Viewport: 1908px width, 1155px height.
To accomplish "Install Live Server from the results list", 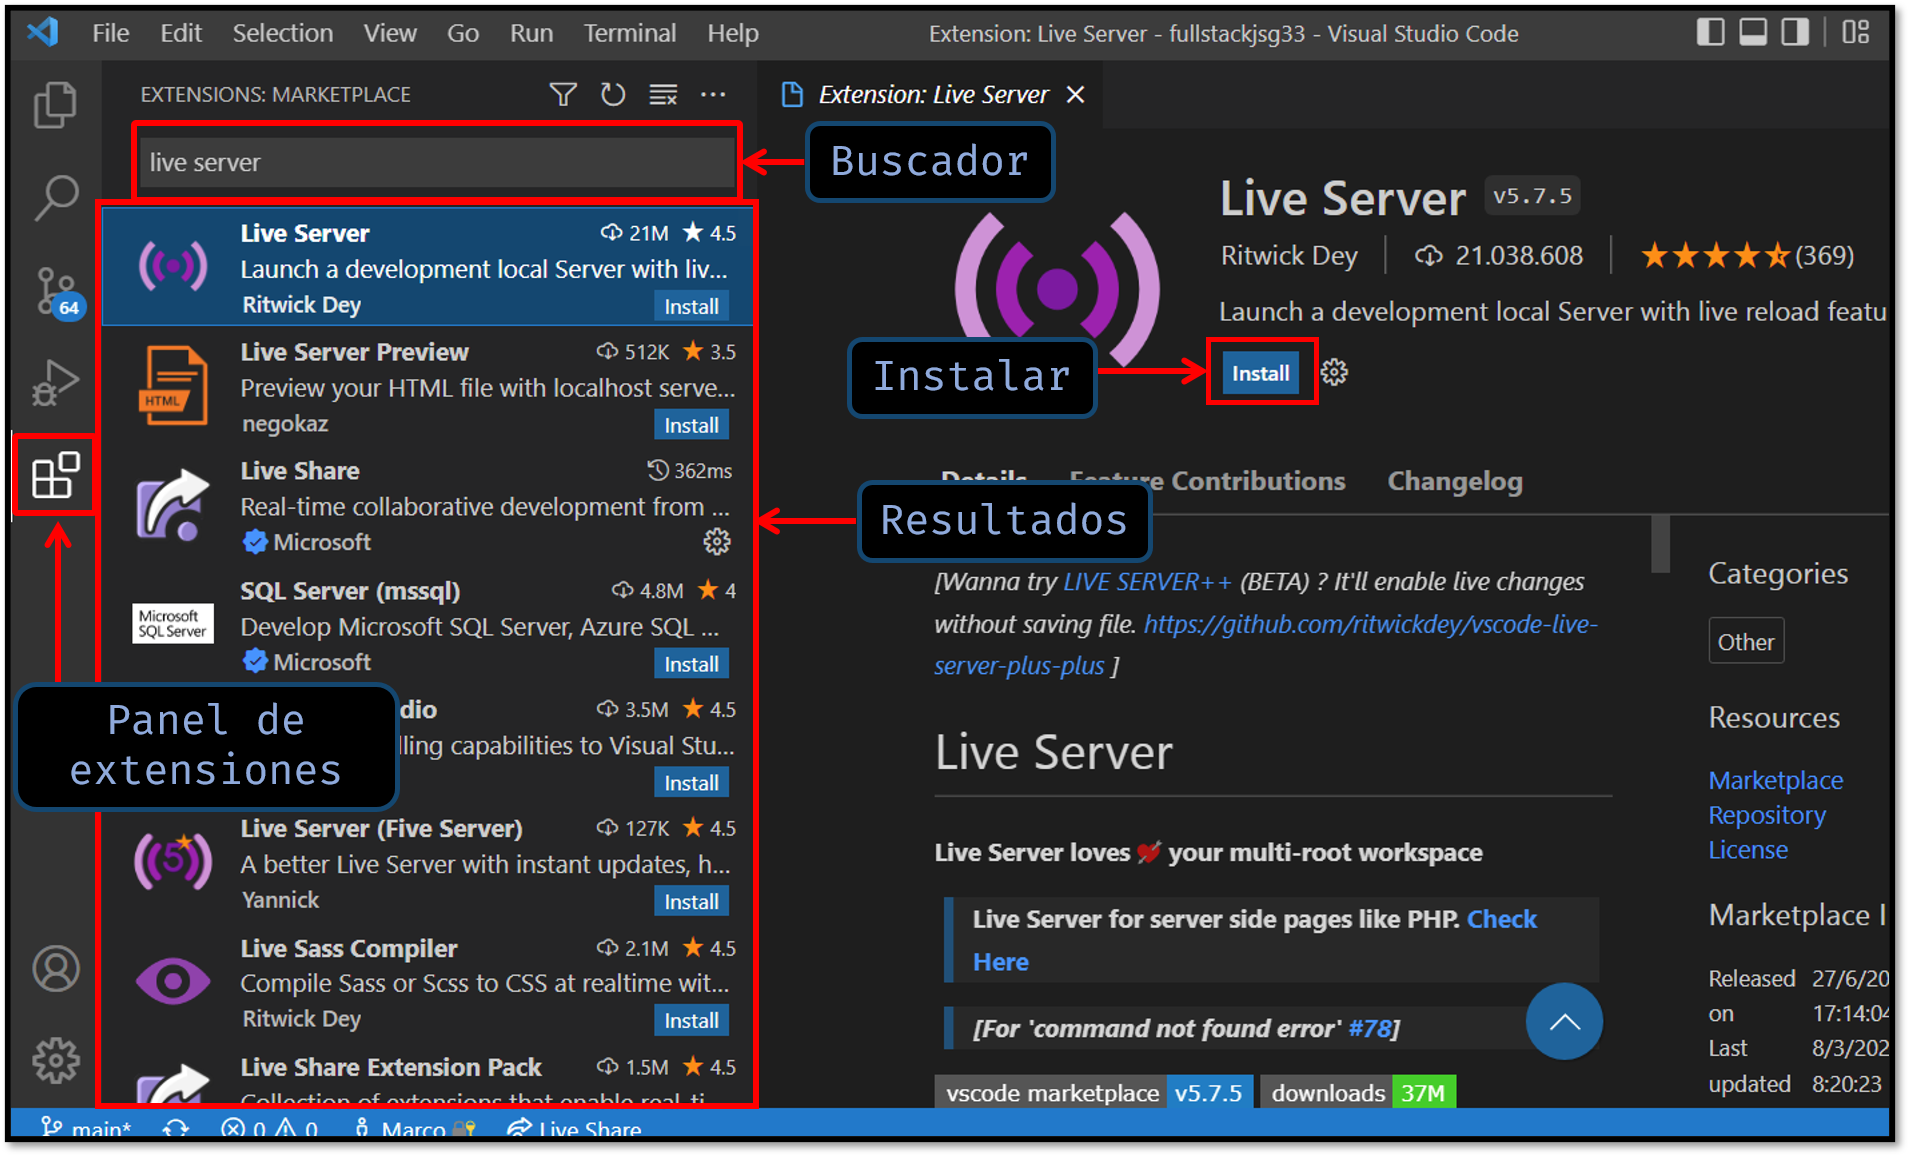I will point(691,306).
